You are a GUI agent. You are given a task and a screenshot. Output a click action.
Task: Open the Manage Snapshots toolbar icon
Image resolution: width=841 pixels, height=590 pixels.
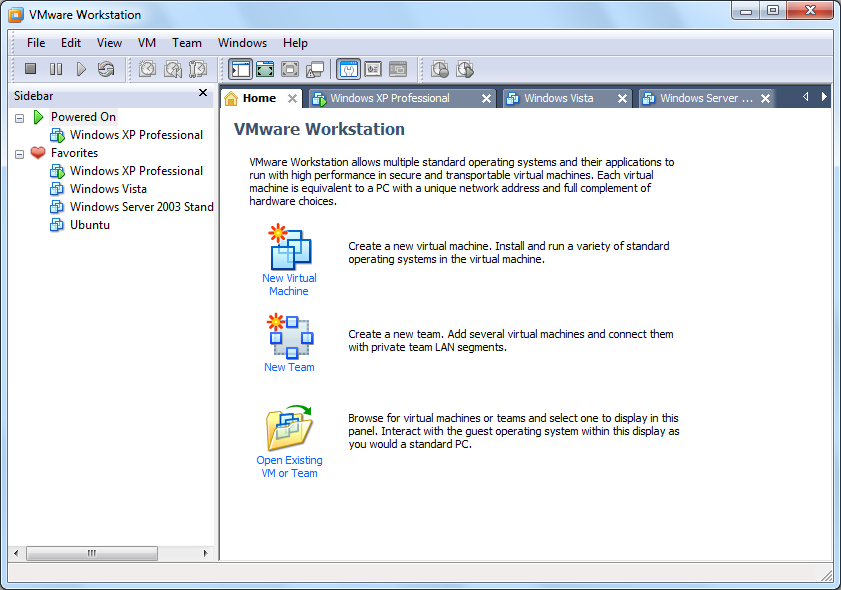(198, 69)
